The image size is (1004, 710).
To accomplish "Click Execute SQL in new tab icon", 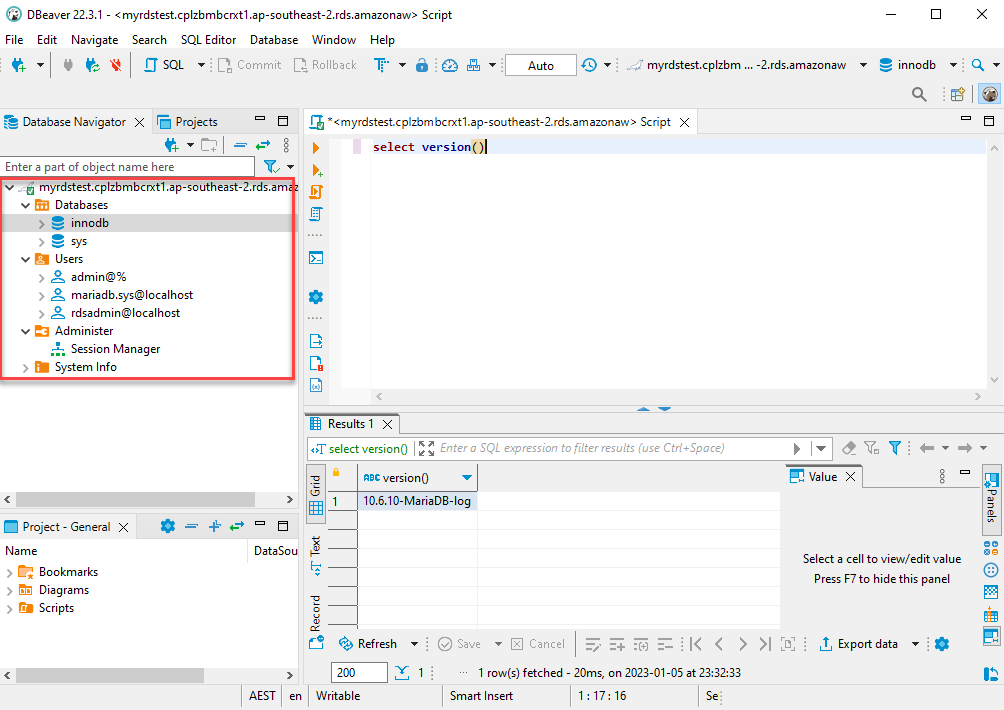I will tap(316, 170).
